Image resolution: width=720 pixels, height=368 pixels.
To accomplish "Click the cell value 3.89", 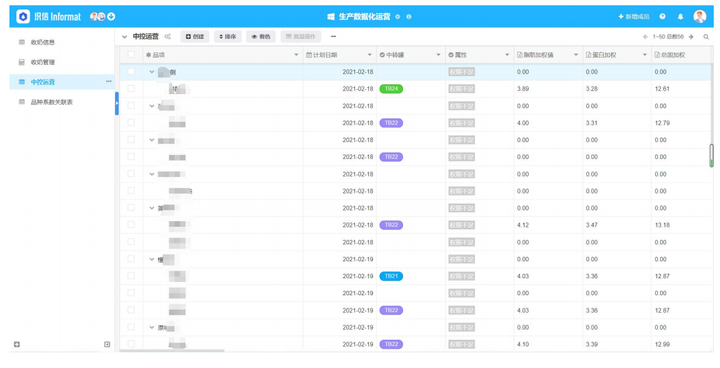I will point(523,89).
